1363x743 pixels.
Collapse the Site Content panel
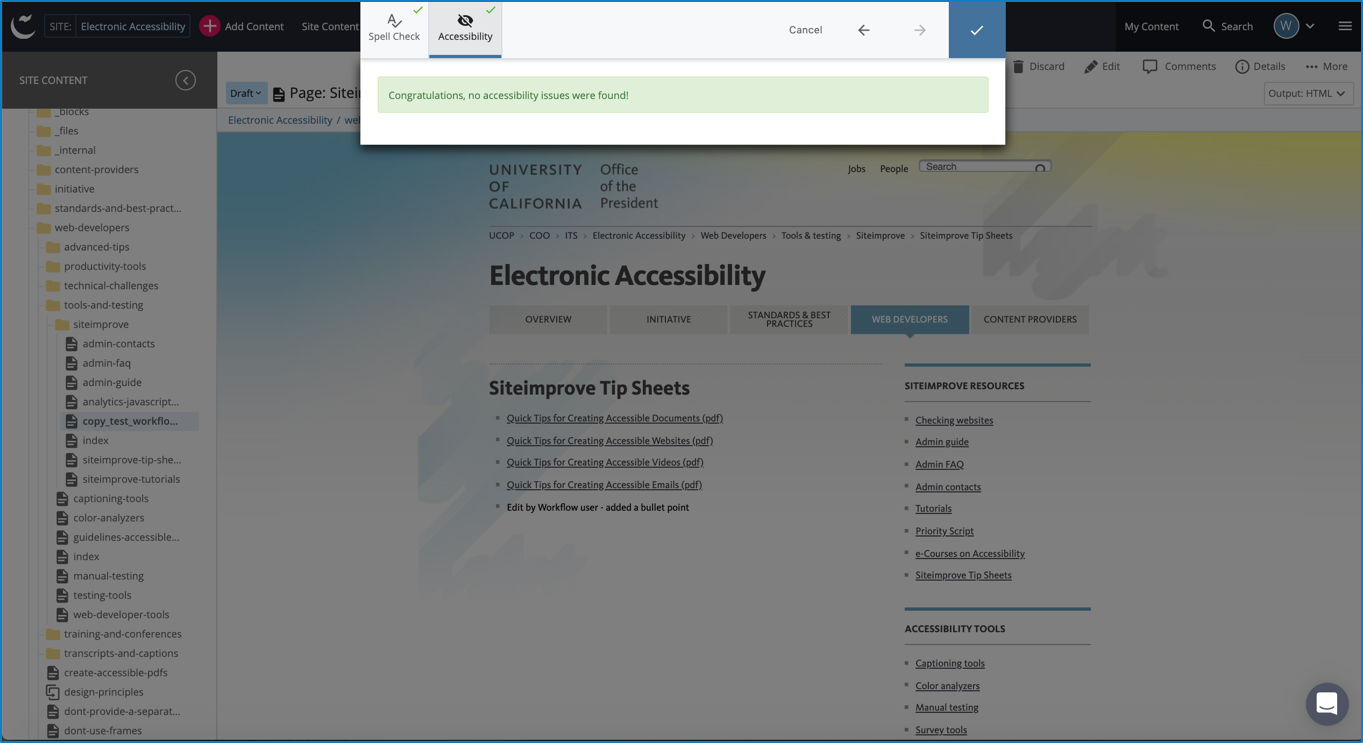tap(185, 80)
